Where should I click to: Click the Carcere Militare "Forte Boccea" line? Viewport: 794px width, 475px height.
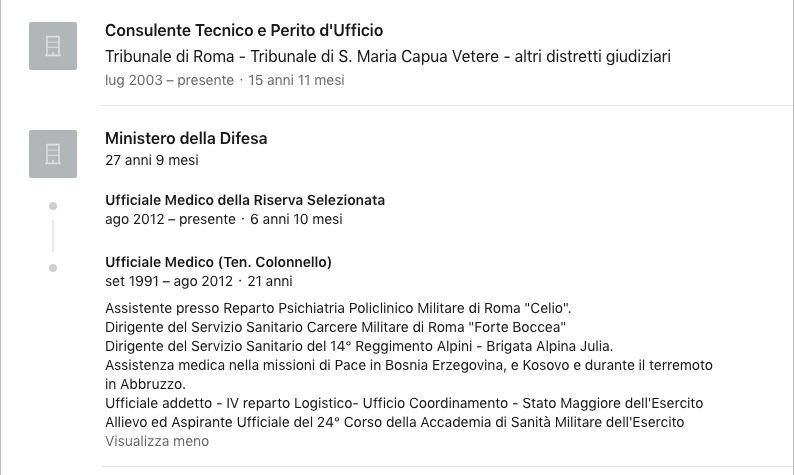point(336,327)
